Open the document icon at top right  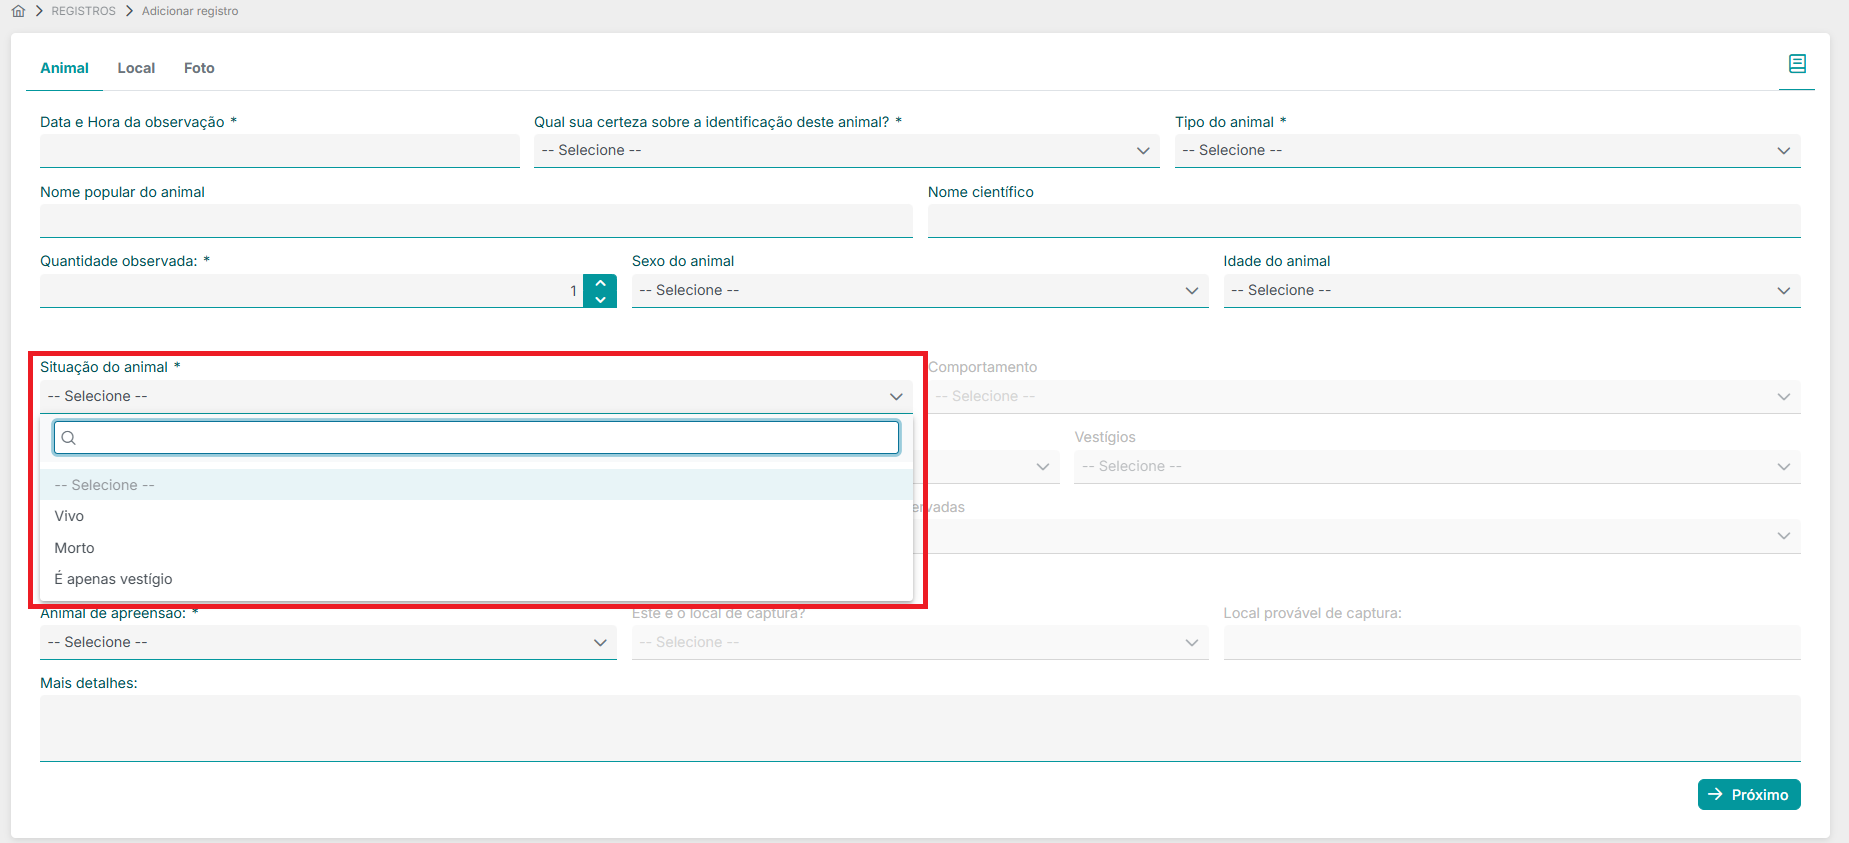(x=1796, y=64)
